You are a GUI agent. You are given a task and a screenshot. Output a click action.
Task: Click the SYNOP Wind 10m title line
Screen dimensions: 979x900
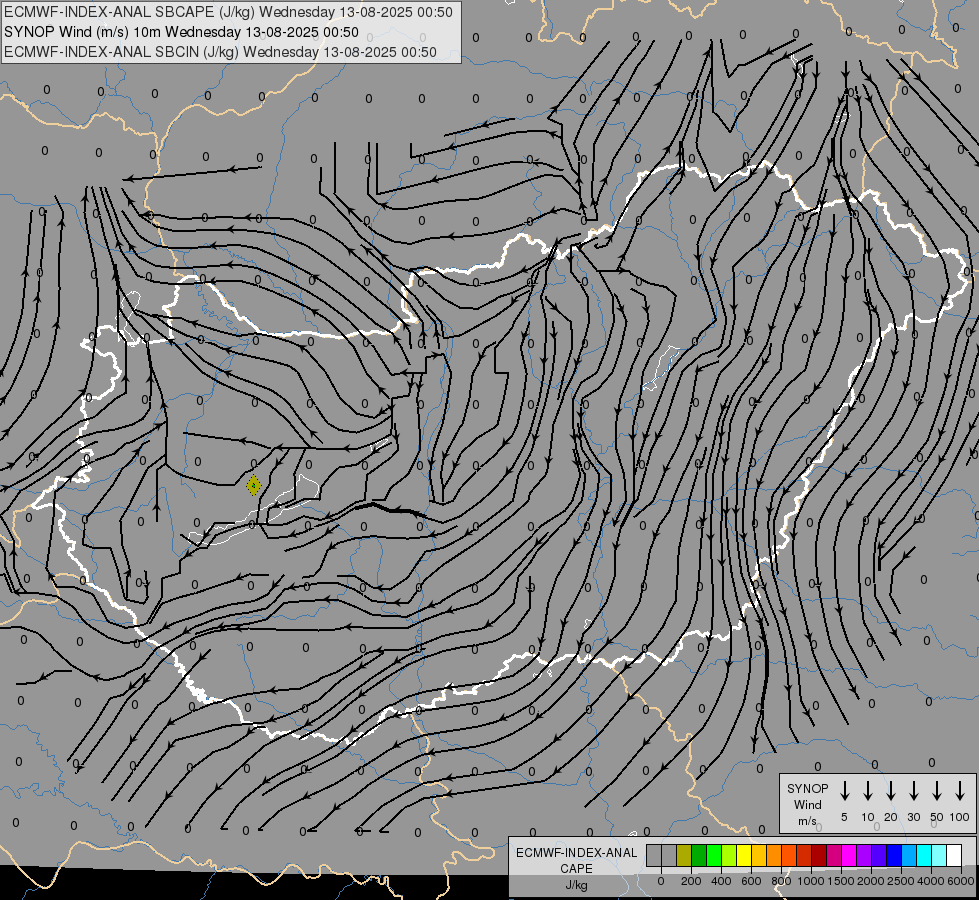(x=181, y=32)
